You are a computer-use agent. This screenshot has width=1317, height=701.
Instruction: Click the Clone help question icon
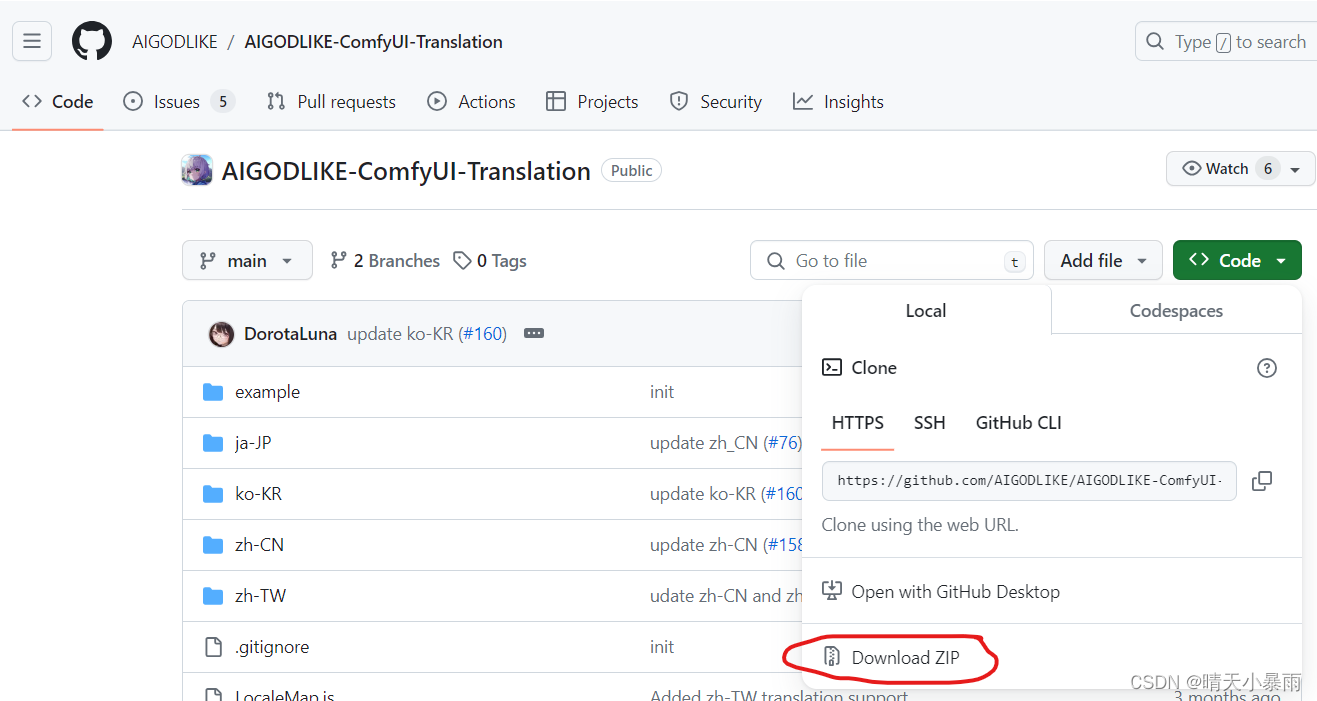point(1267,368)
